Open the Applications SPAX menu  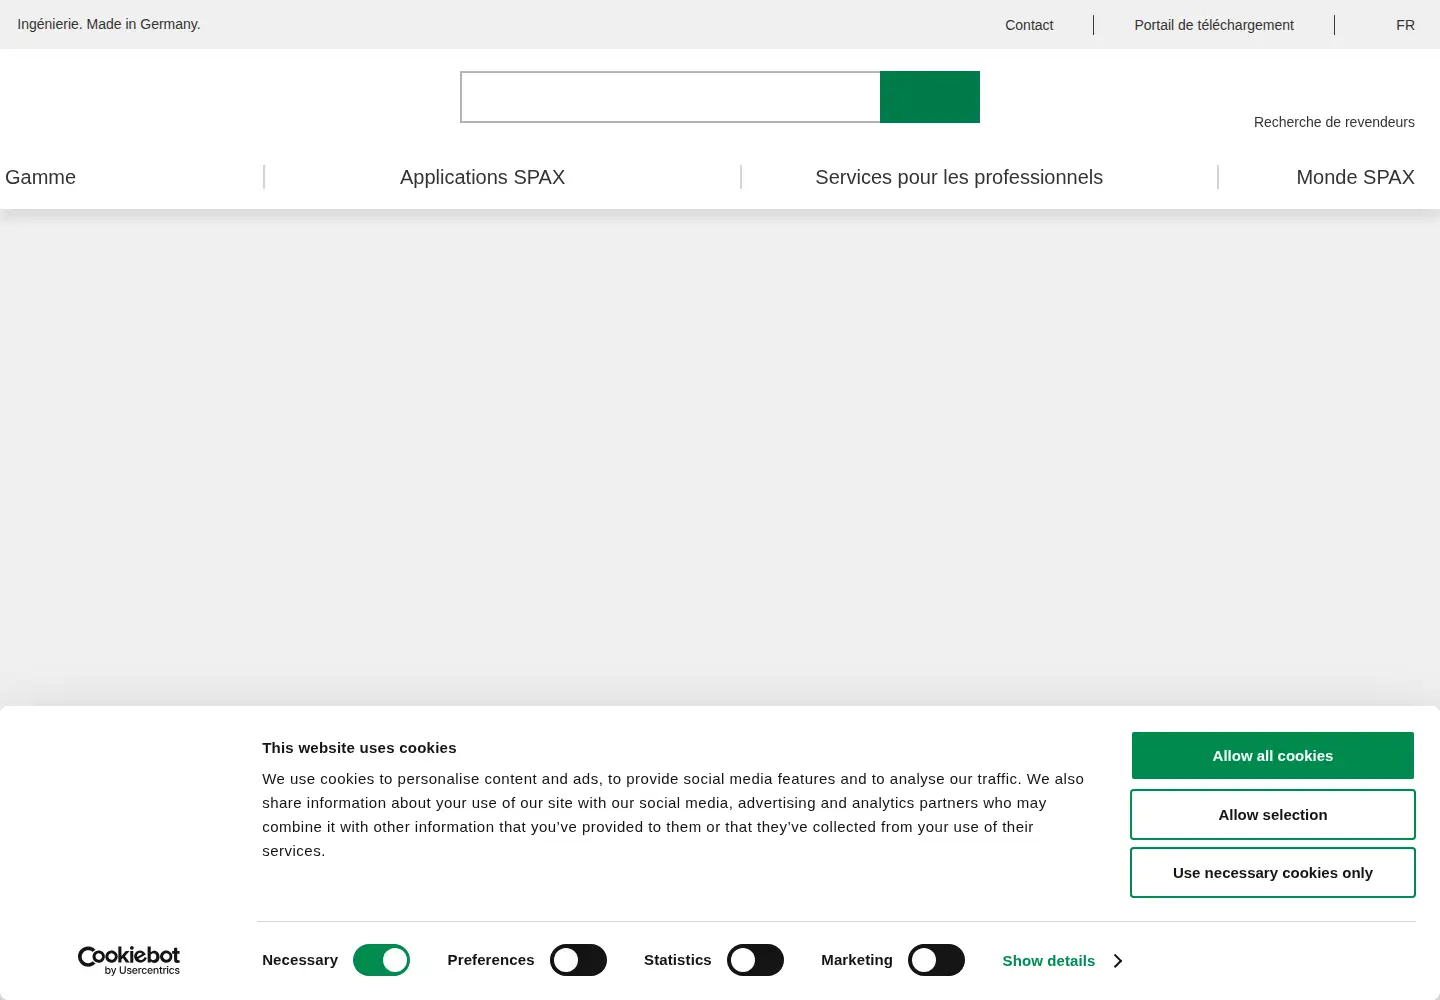(x=482, y=177)
